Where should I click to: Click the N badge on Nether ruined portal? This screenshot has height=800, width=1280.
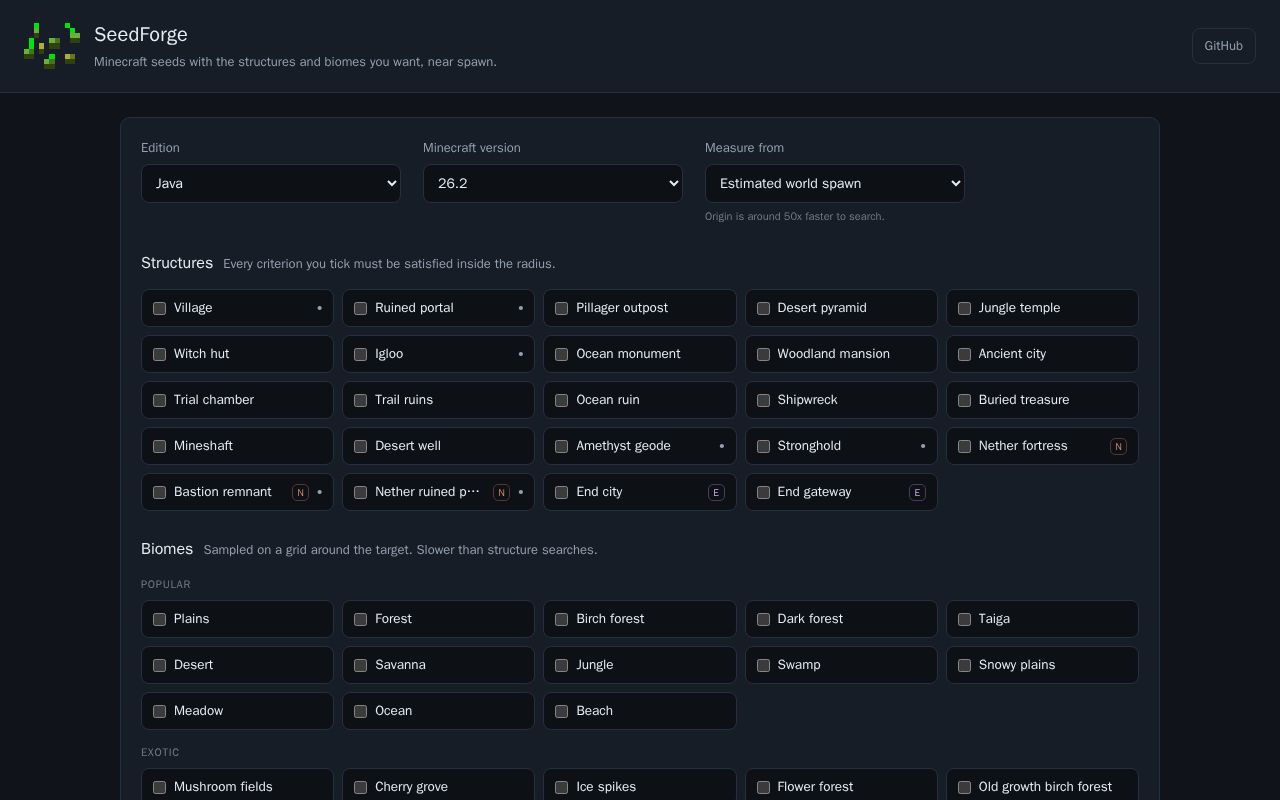(x=501, y=492)
